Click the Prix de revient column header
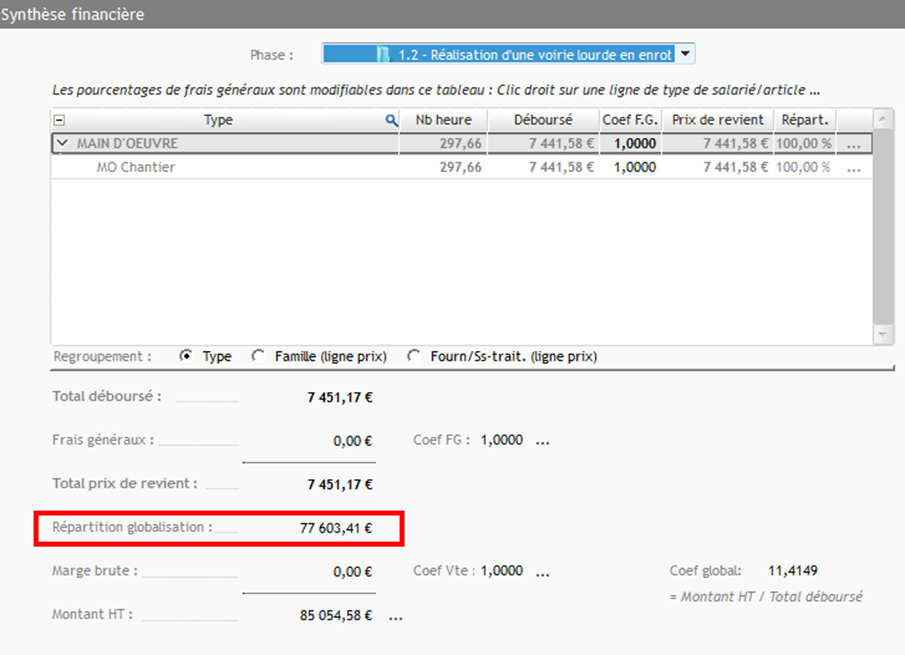Viewport: 905px width, 655px height. (x=718, y=120)
